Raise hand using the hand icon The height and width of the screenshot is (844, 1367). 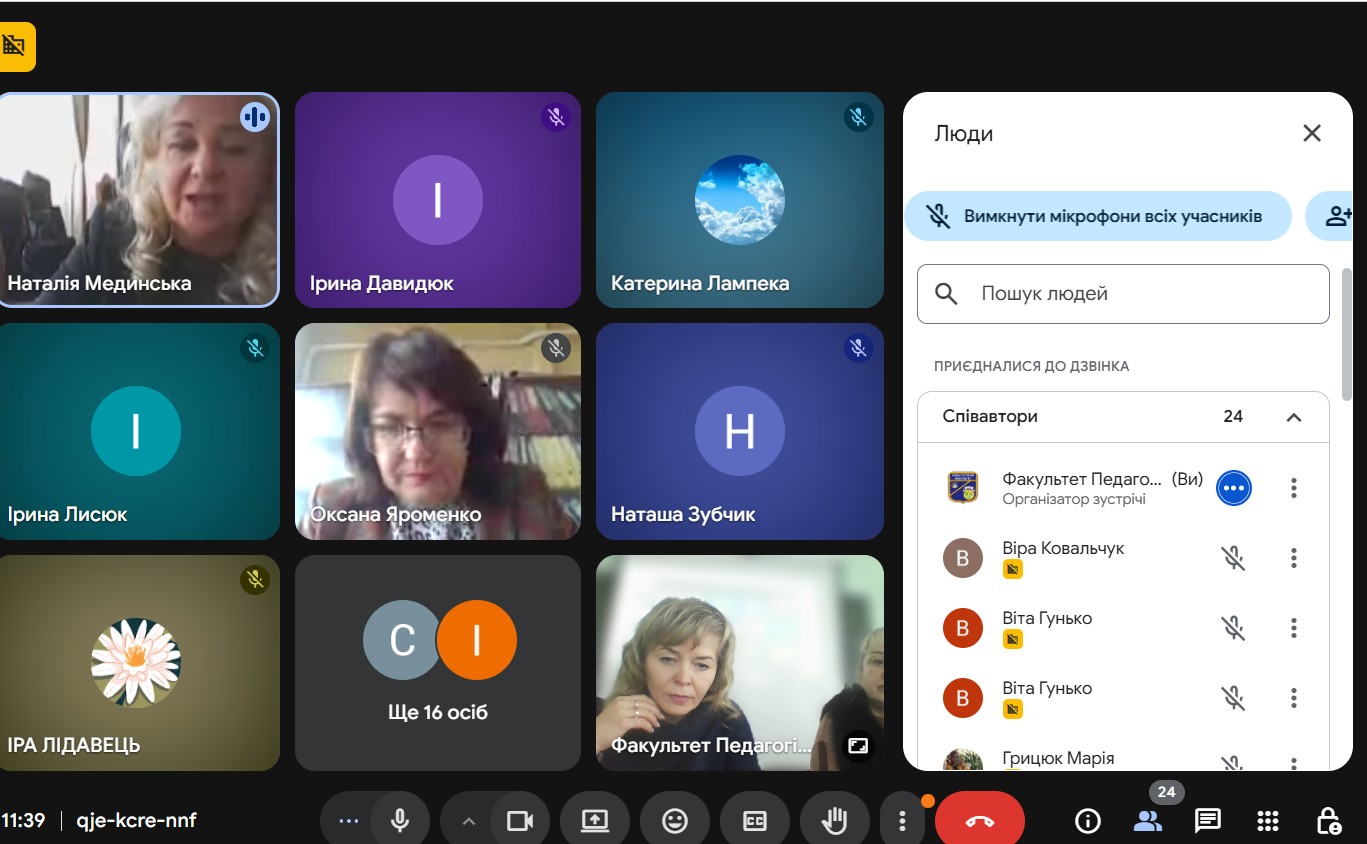pyautogui.click(x=834, y=821)
